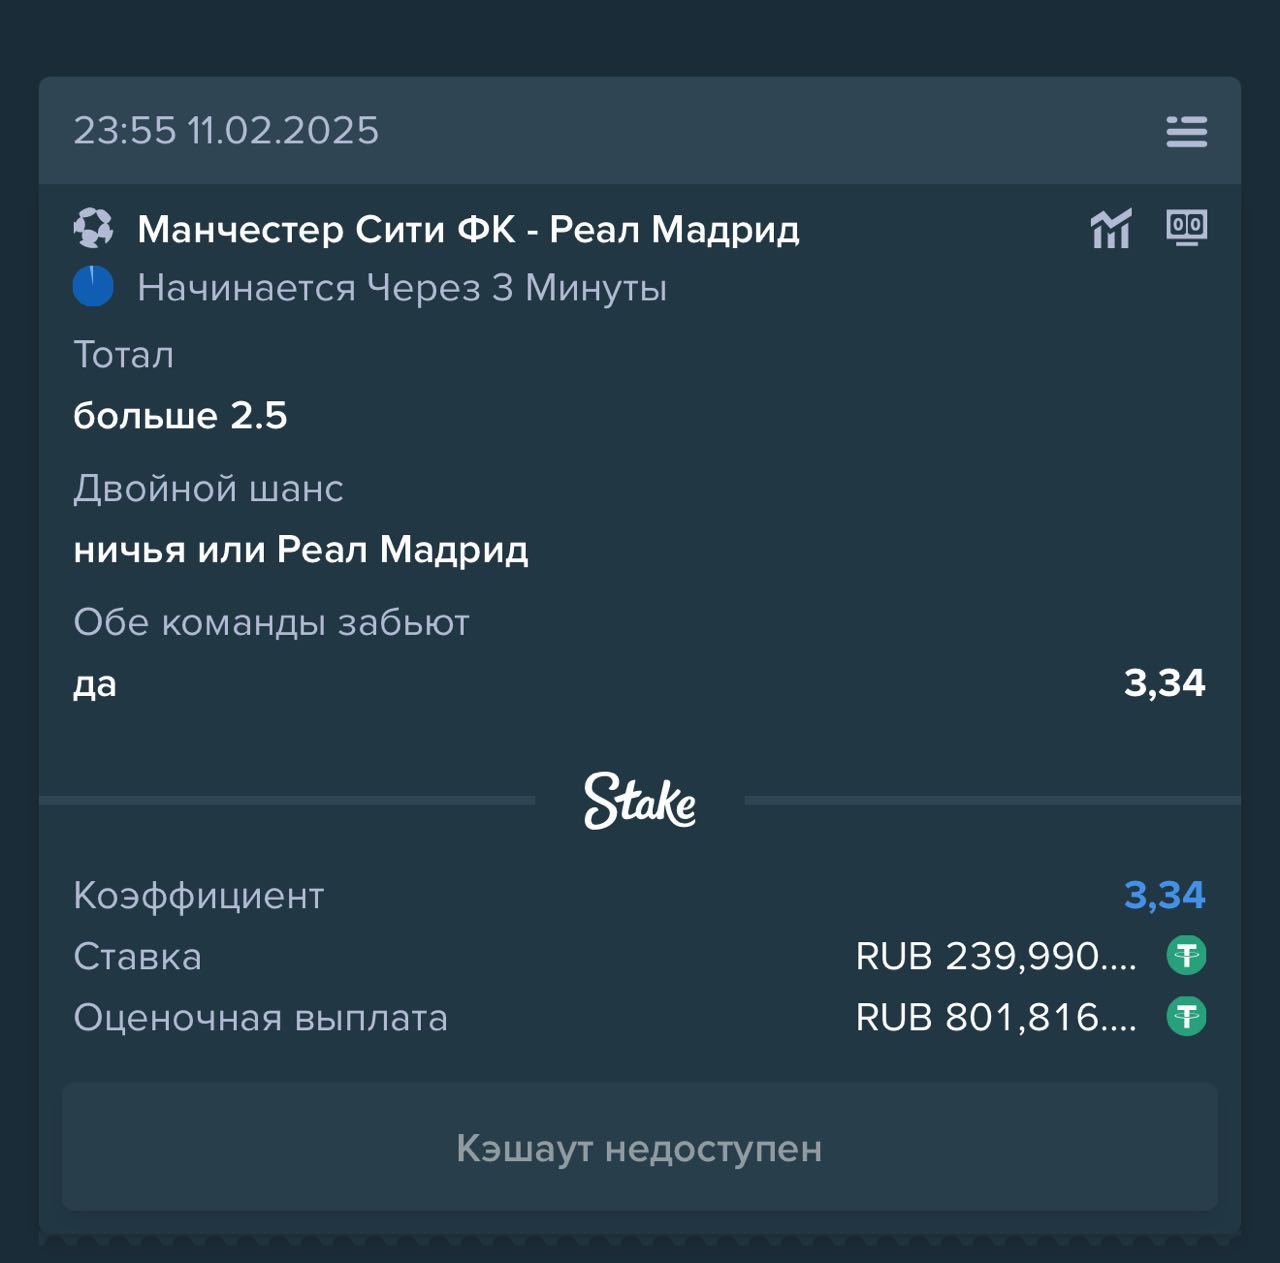Open the bet slip hamburger menu
Viewport: 1280px width, 1263px height.
(x=1186, y=131)
